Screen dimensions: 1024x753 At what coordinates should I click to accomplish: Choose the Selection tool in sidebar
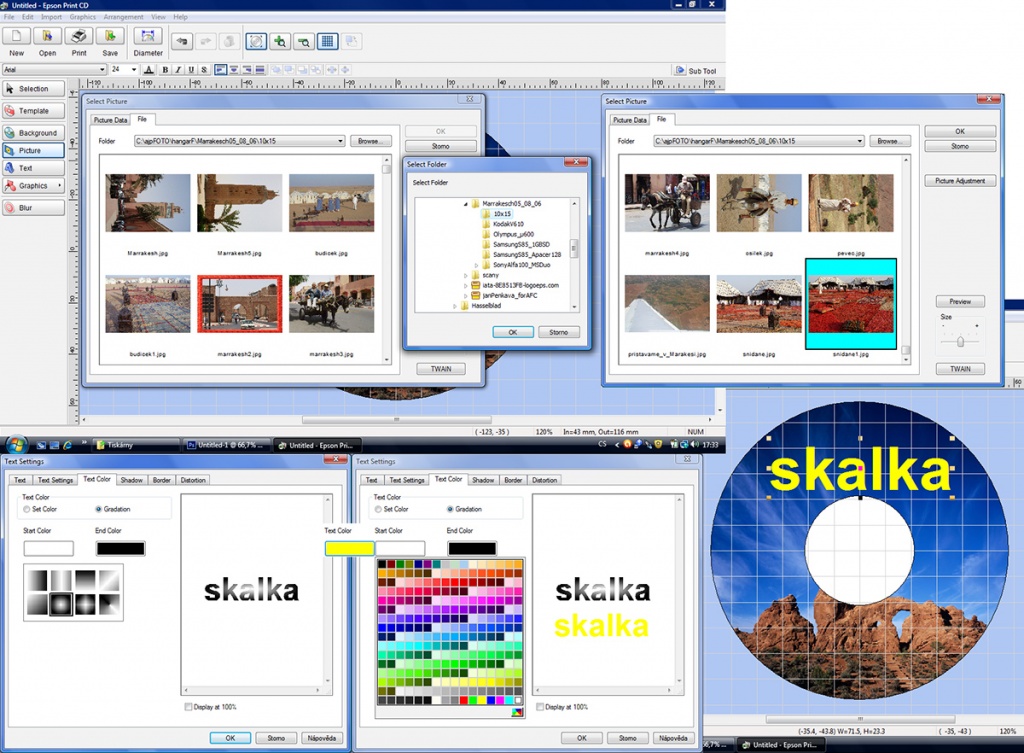click(x=34, y=89)
